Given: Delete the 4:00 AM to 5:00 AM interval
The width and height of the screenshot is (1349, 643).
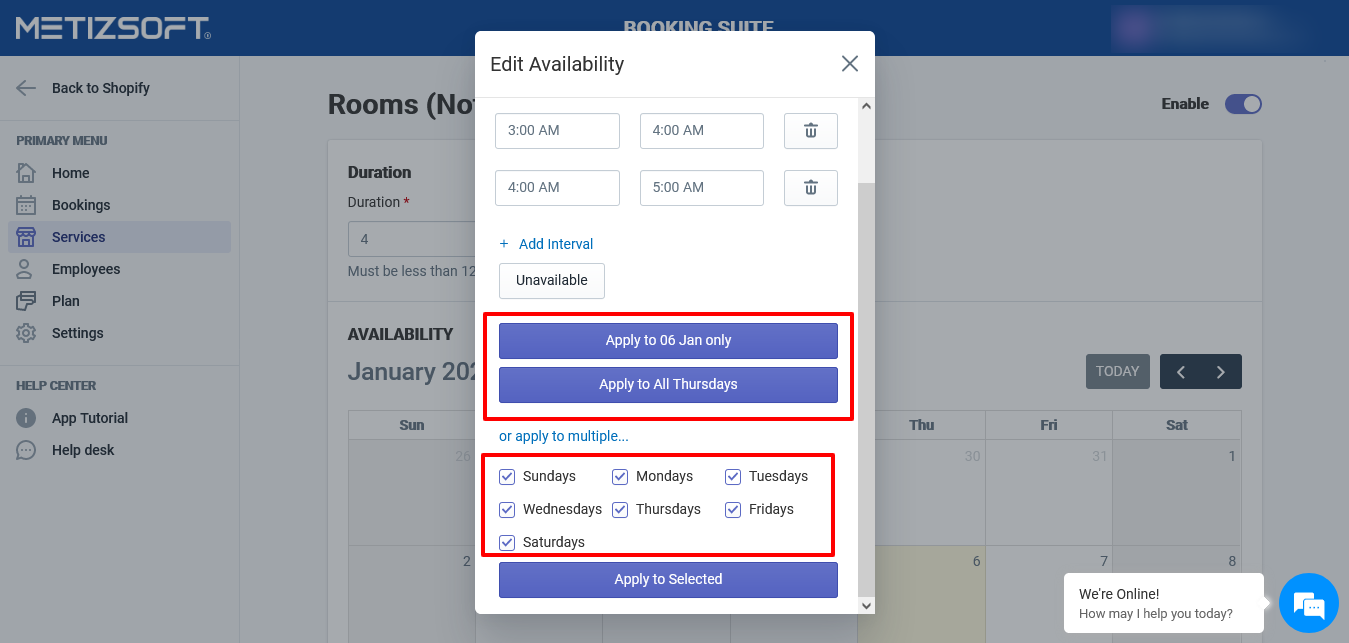Looking at the screenshot, I should click(810, 188).
